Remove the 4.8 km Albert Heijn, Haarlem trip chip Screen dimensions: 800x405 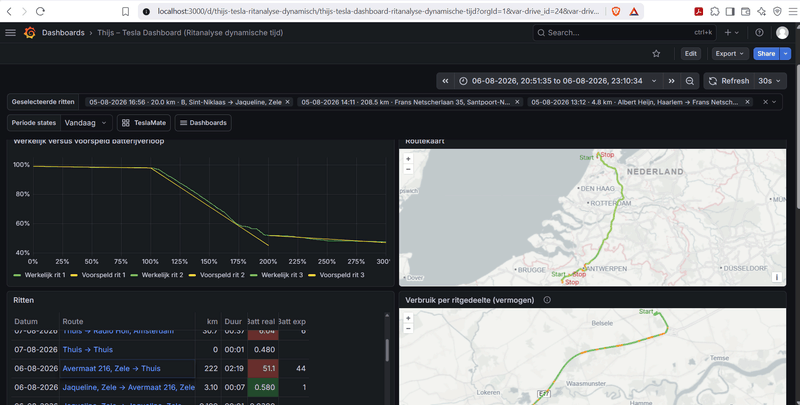pyautogui.click(x=747, y=102)
